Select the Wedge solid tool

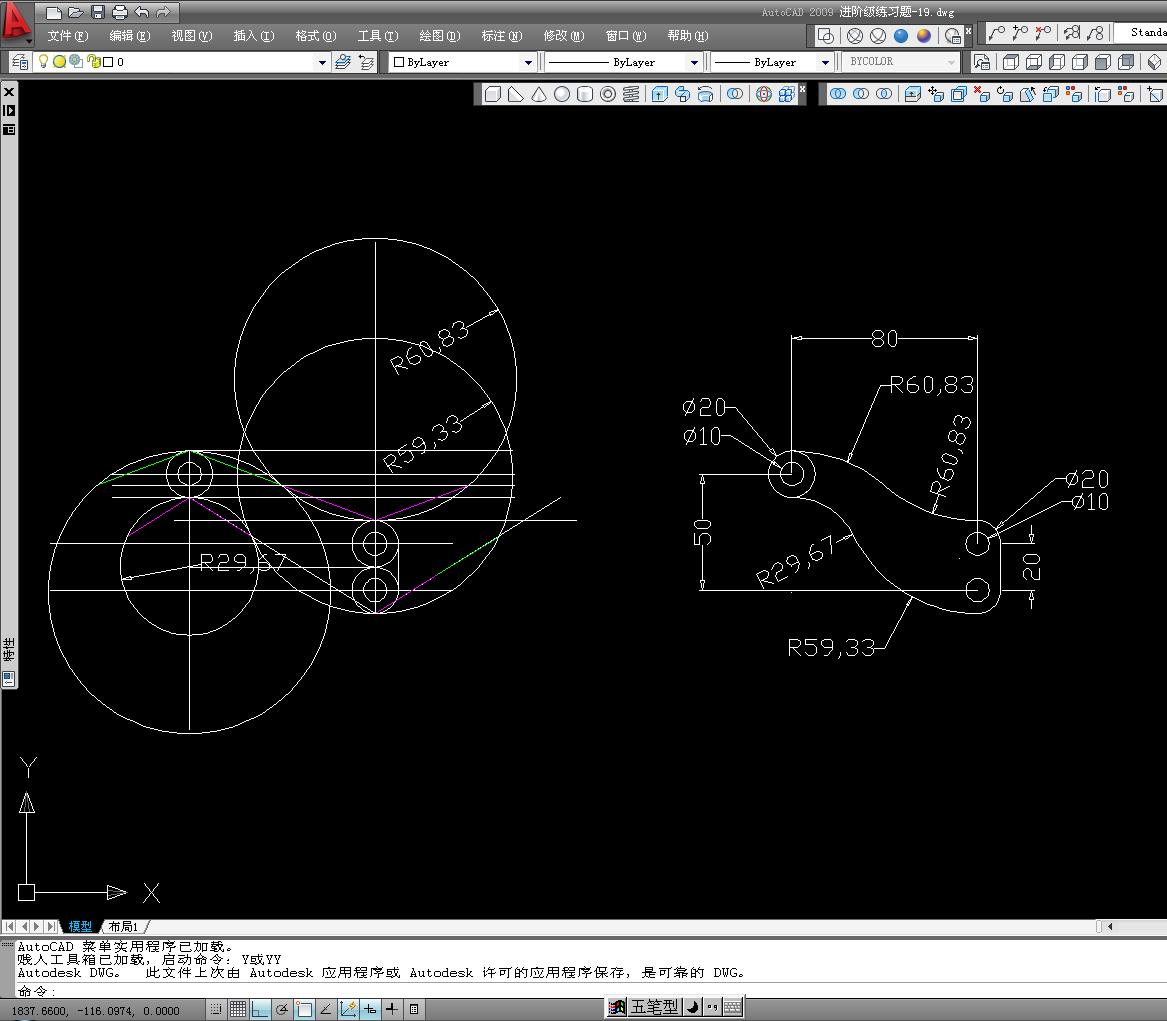point(516,94)
